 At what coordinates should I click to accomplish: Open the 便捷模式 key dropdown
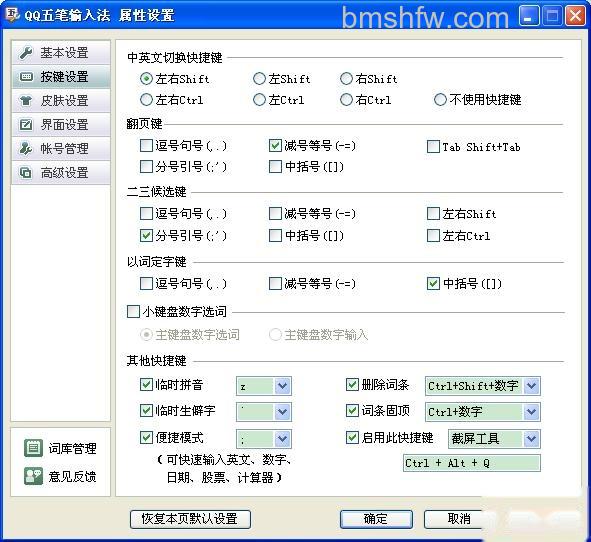point(283,439)
